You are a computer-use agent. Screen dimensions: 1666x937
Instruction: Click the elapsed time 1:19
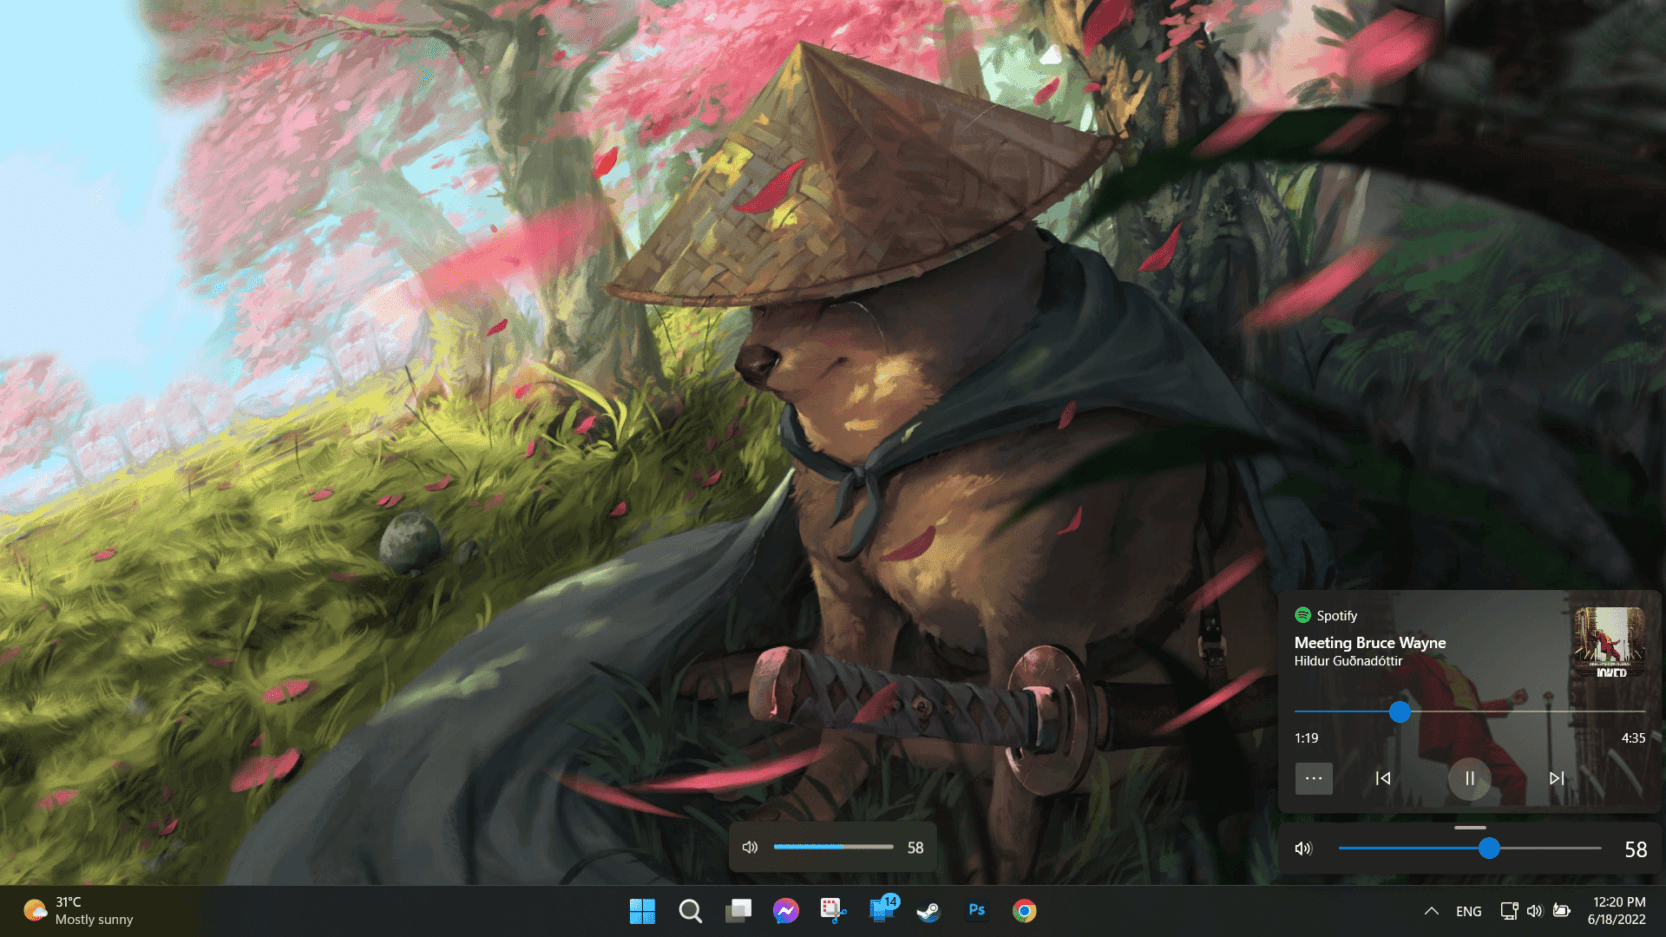1306,738
